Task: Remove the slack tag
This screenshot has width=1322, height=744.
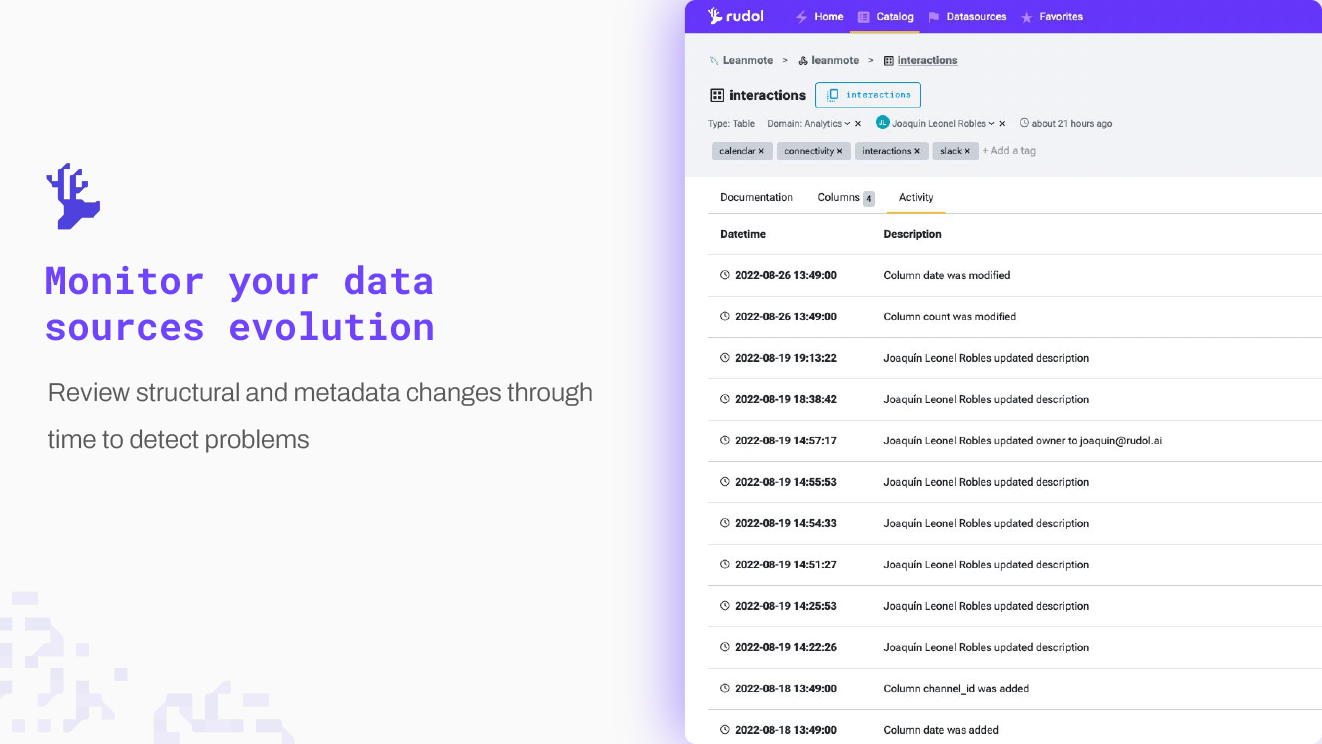Action: pos(967,152)
